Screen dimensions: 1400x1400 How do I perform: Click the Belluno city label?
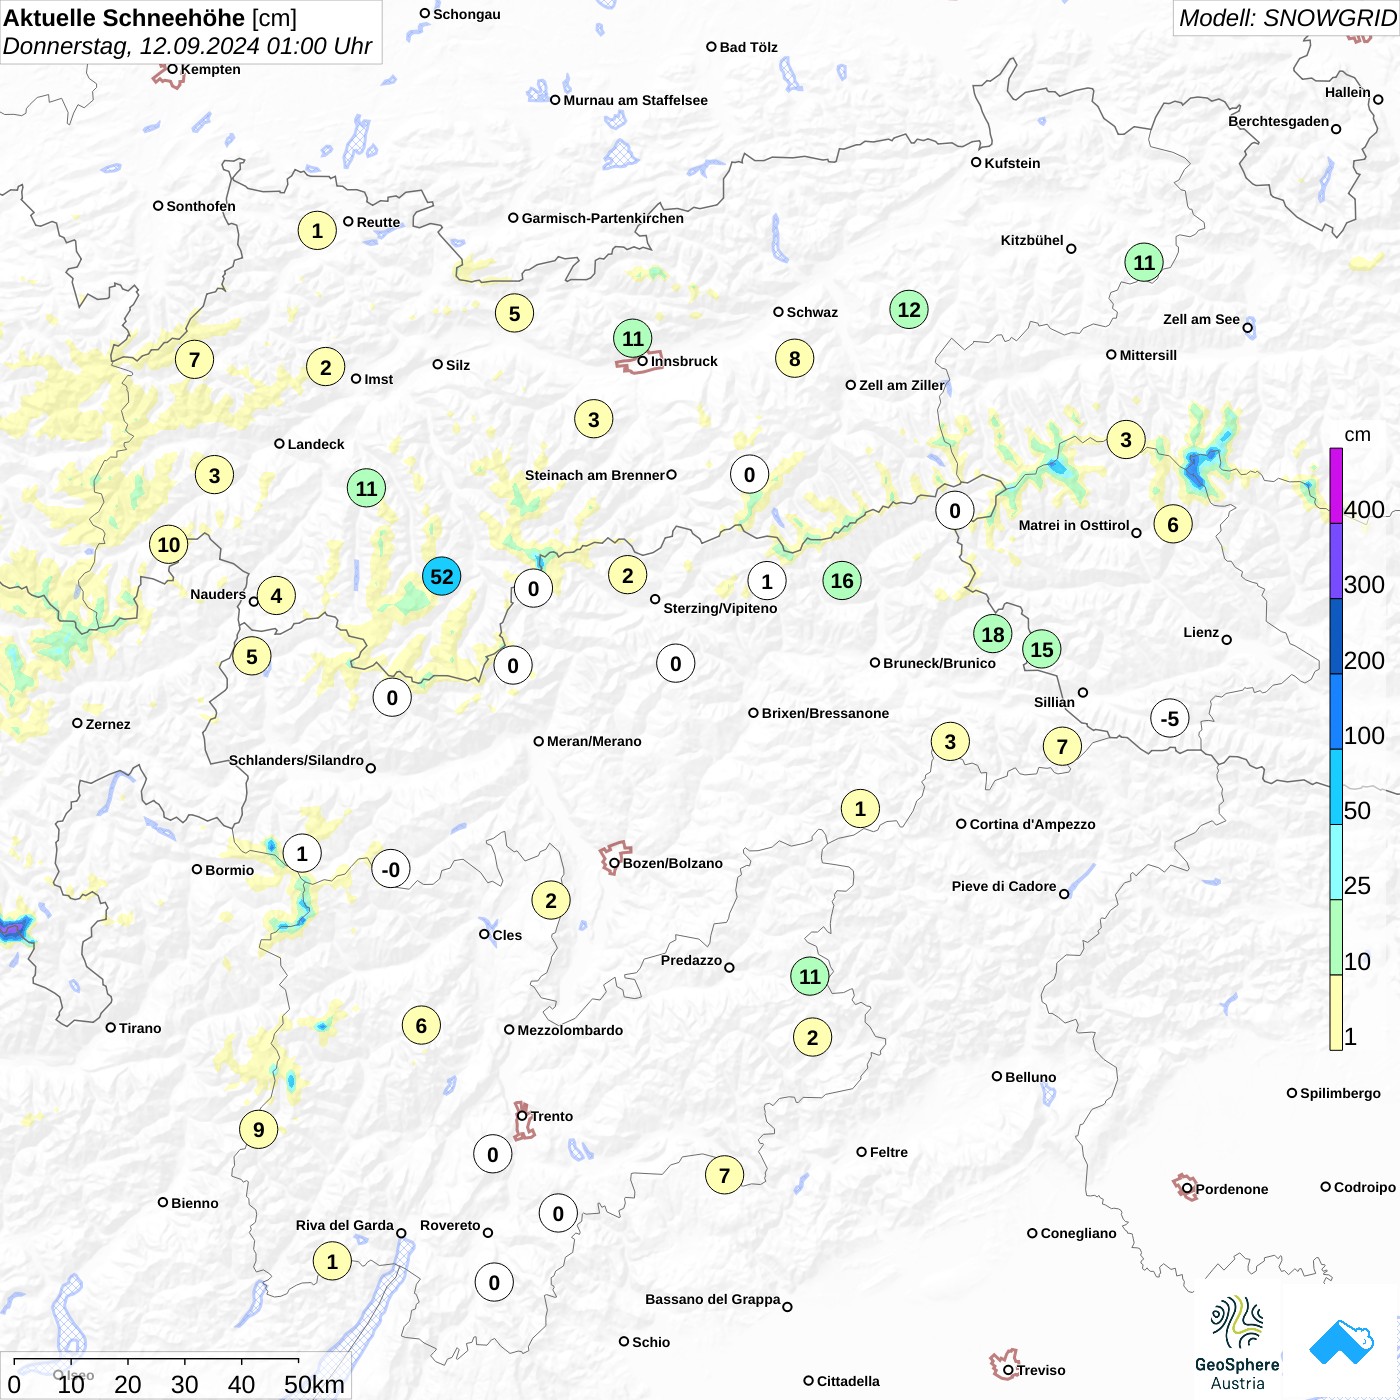[1030, 1077]
